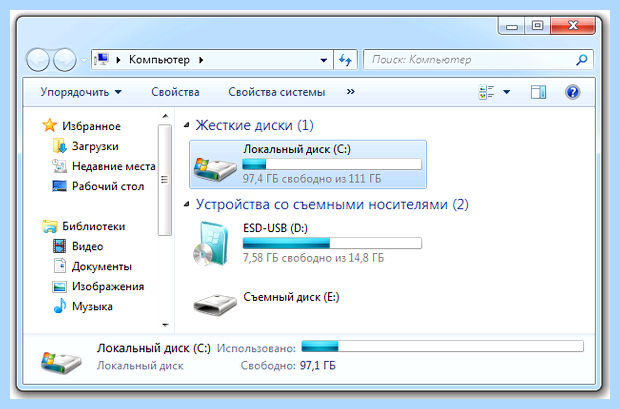Select Библиотеки in navigation pane

click(x=94, y=226)
